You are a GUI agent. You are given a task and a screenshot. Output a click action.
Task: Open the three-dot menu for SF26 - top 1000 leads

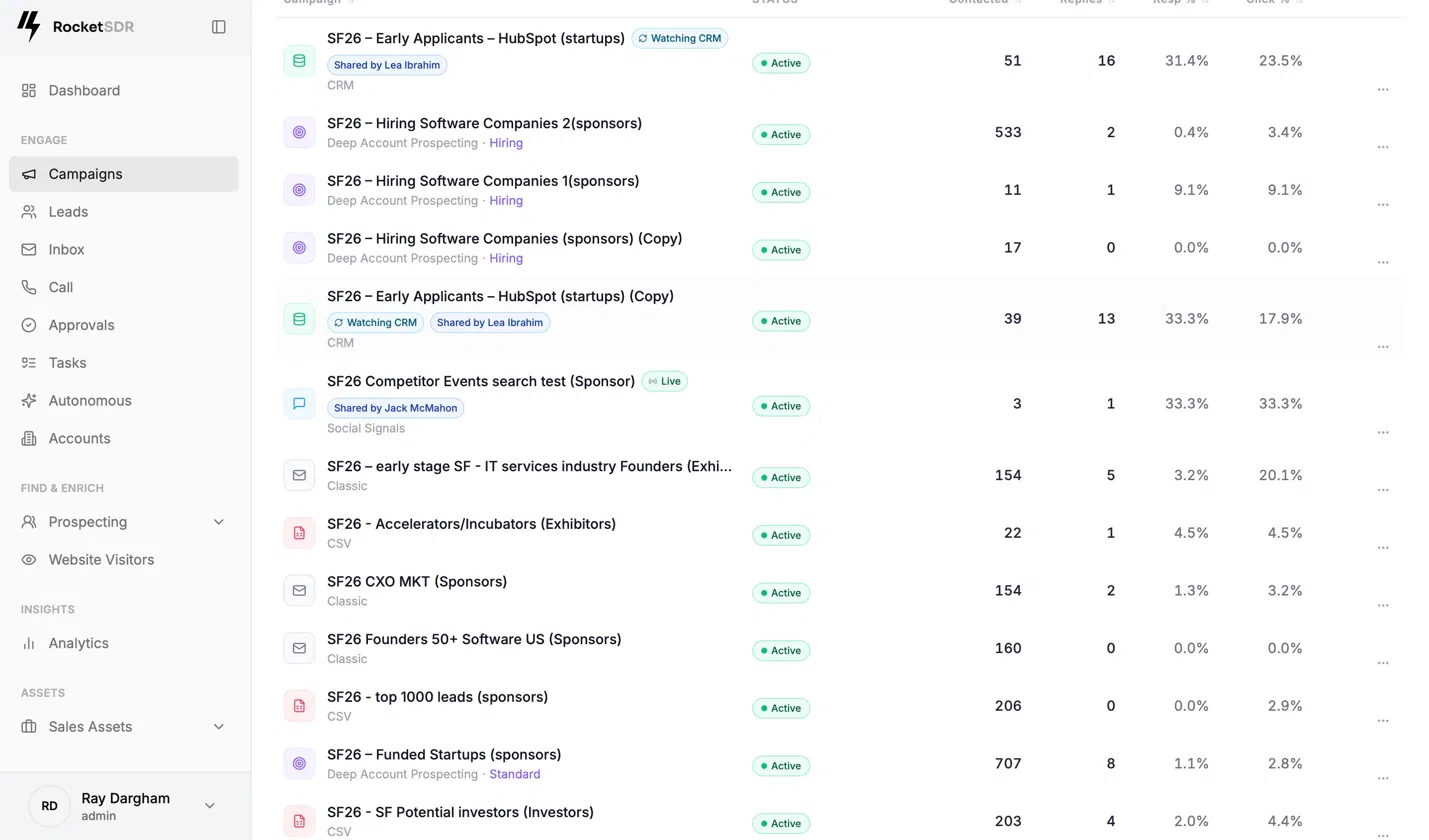point(1383,721)
